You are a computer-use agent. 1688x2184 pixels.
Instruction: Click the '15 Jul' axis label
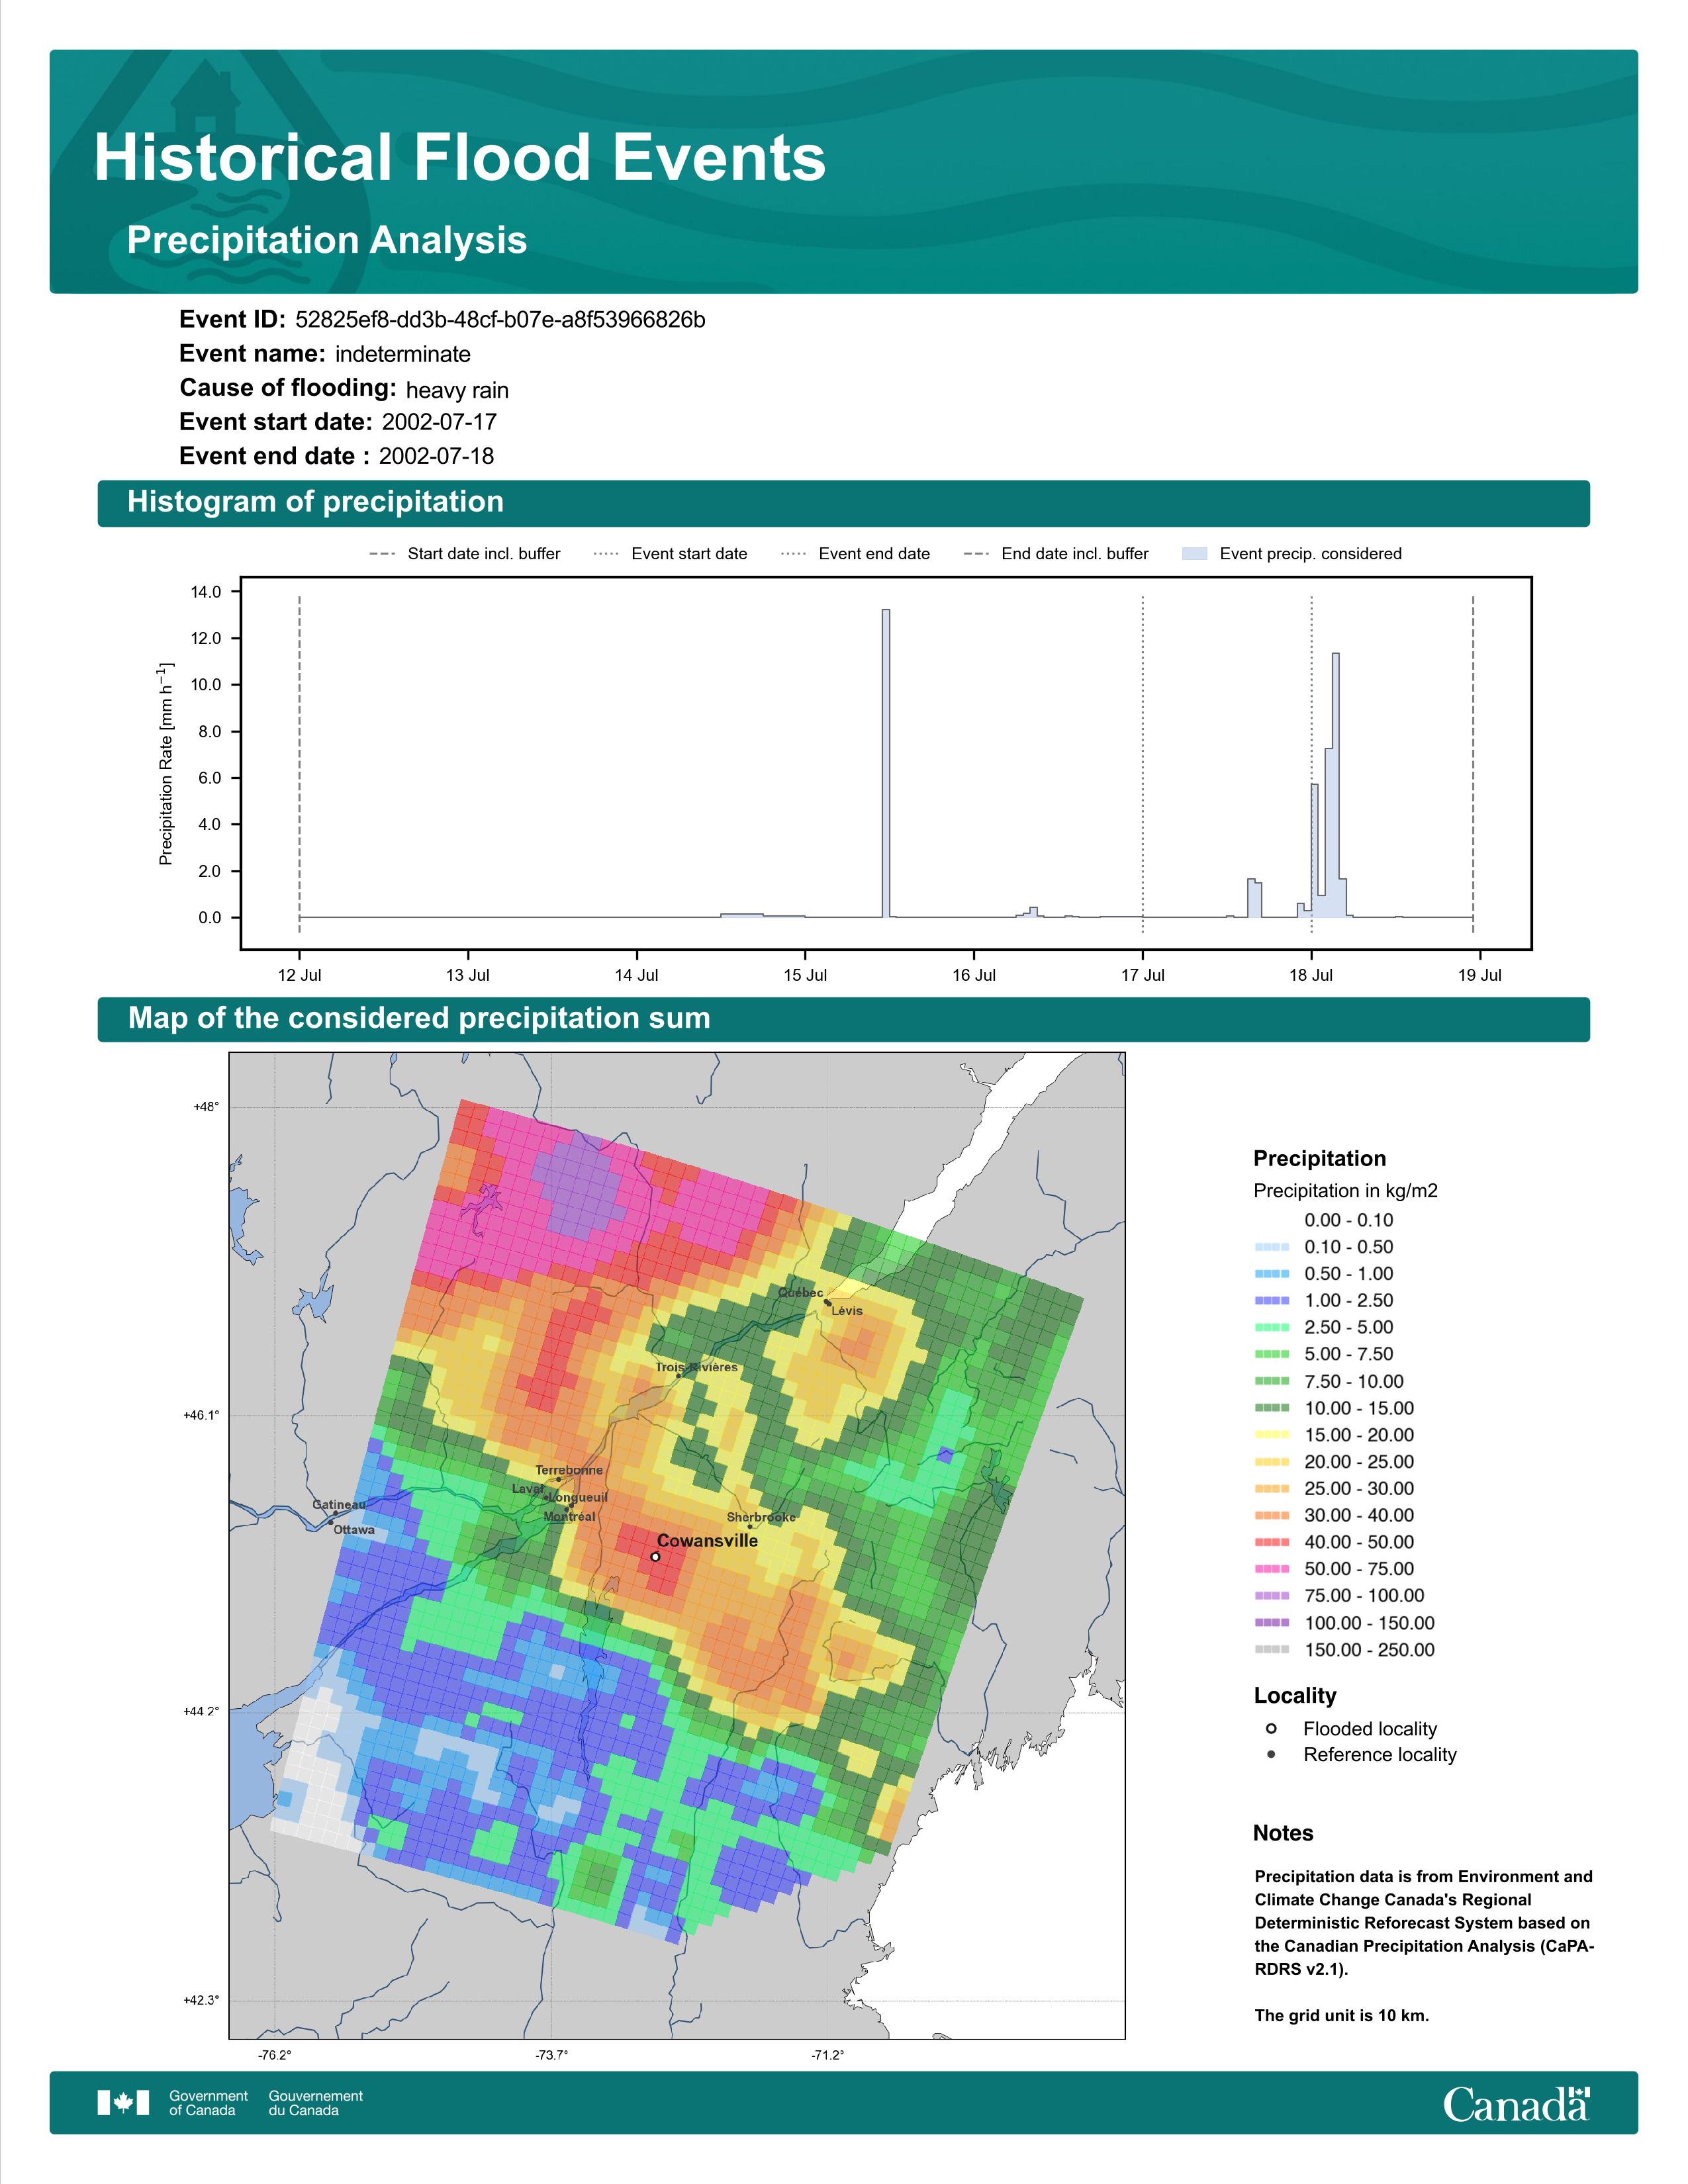click(x=805, y=975)
